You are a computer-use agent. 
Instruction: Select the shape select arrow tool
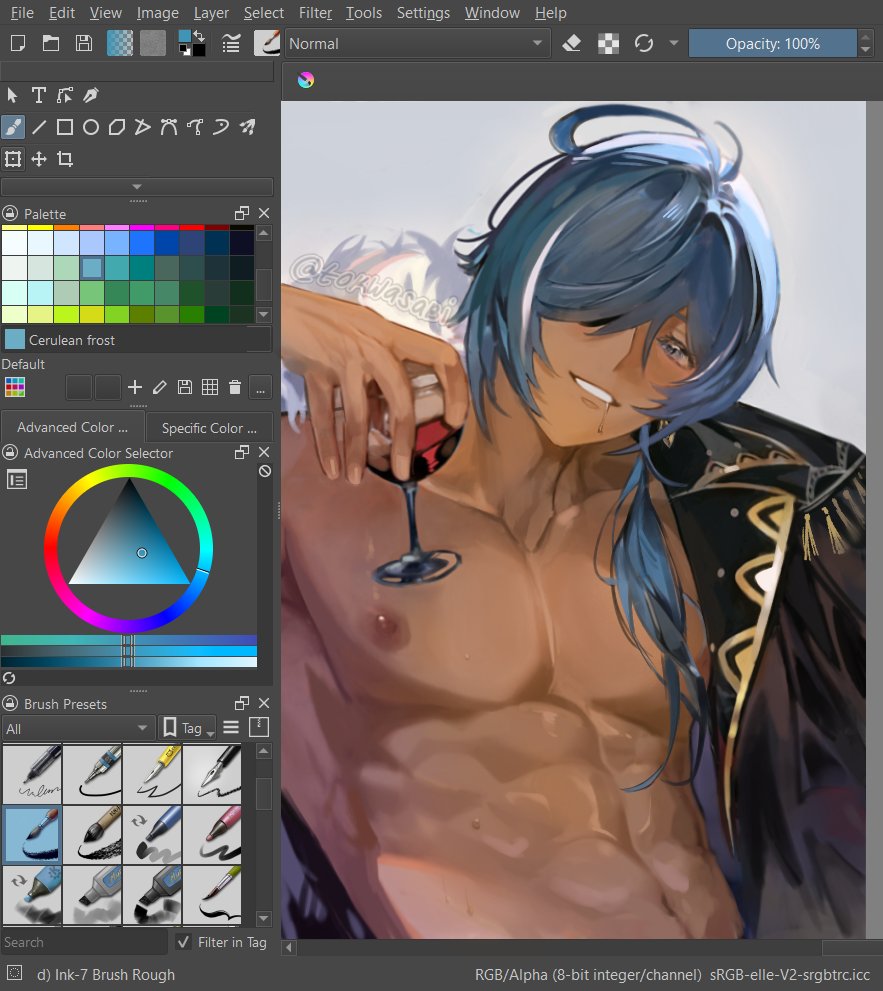tap(12, 95)
